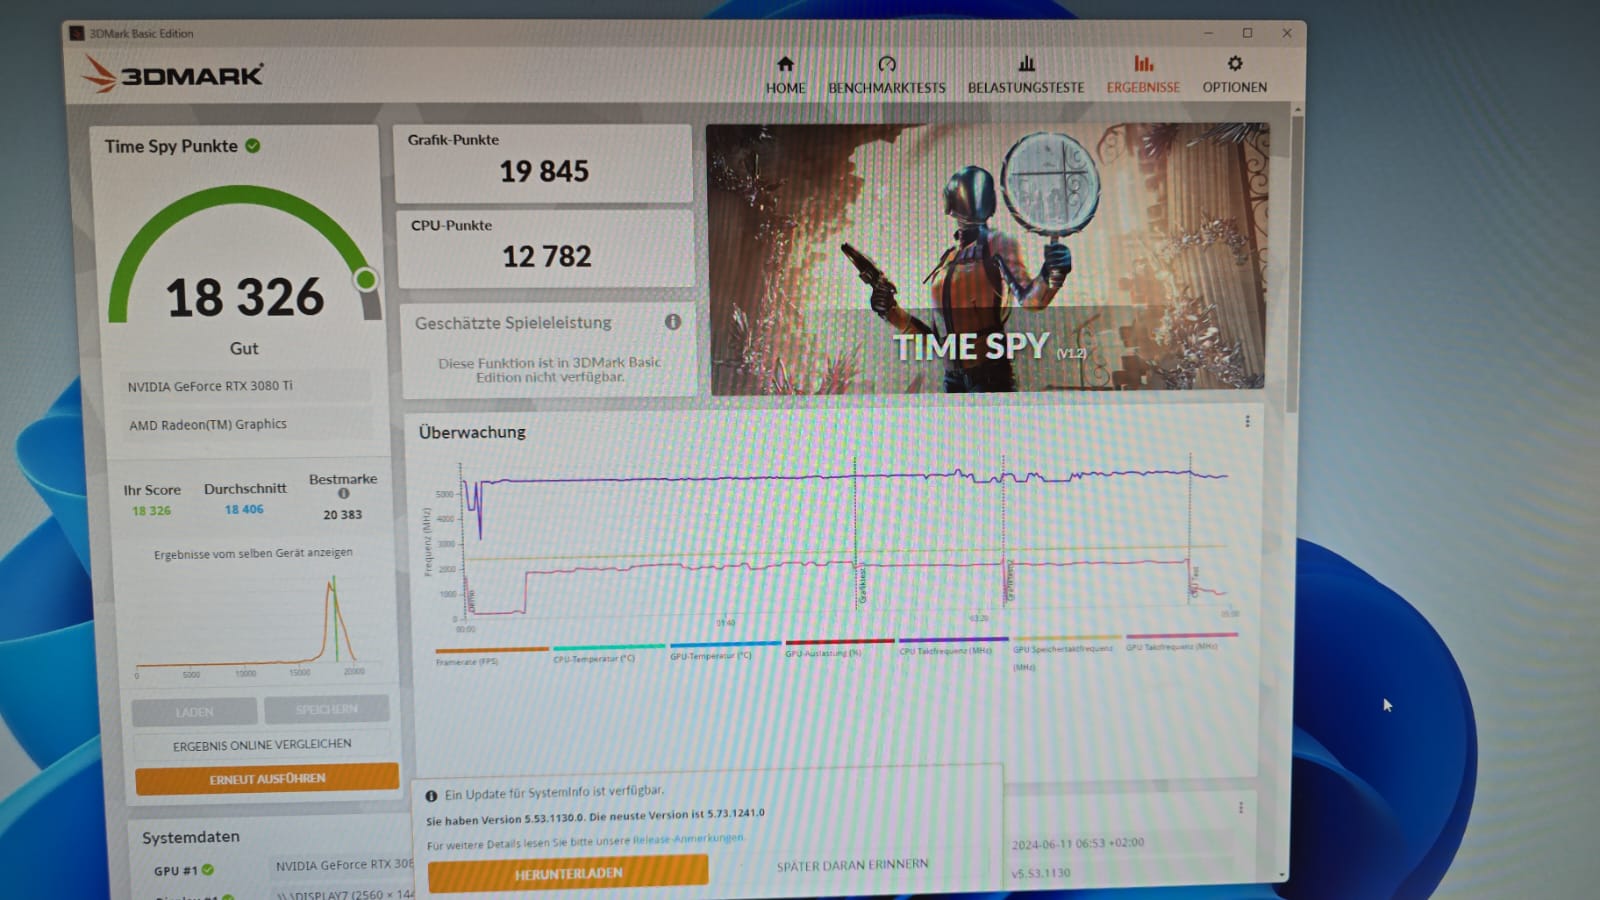Click the Gut rating label
1600x900 pixels.
(x=244, y=348)
